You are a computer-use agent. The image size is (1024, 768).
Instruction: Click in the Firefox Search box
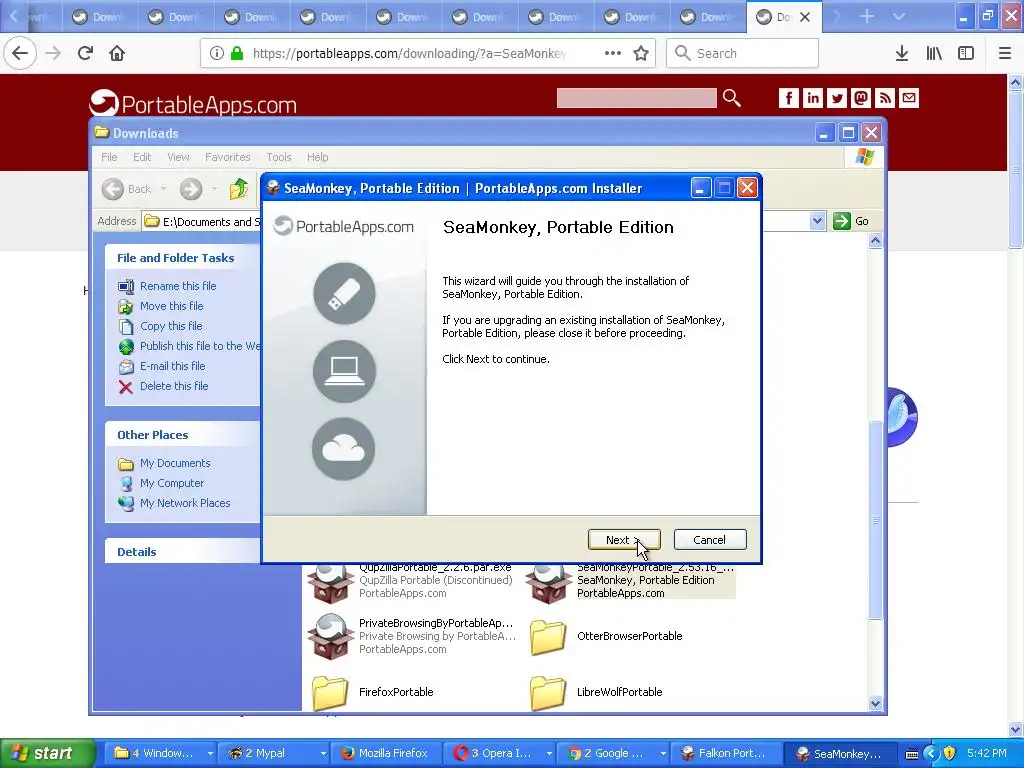pyautogui.click(x=742, y=53)
